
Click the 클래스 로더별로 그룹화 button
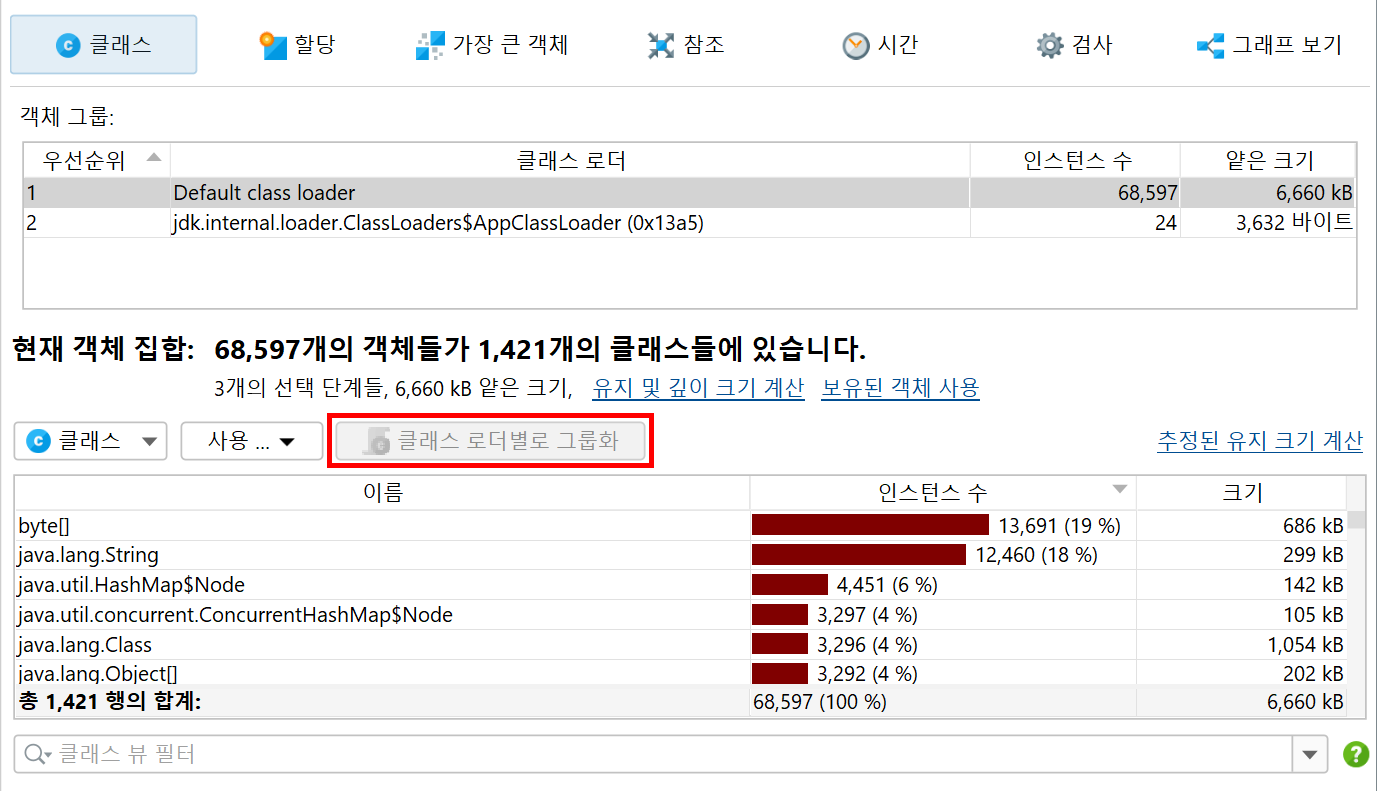point(491,441)
